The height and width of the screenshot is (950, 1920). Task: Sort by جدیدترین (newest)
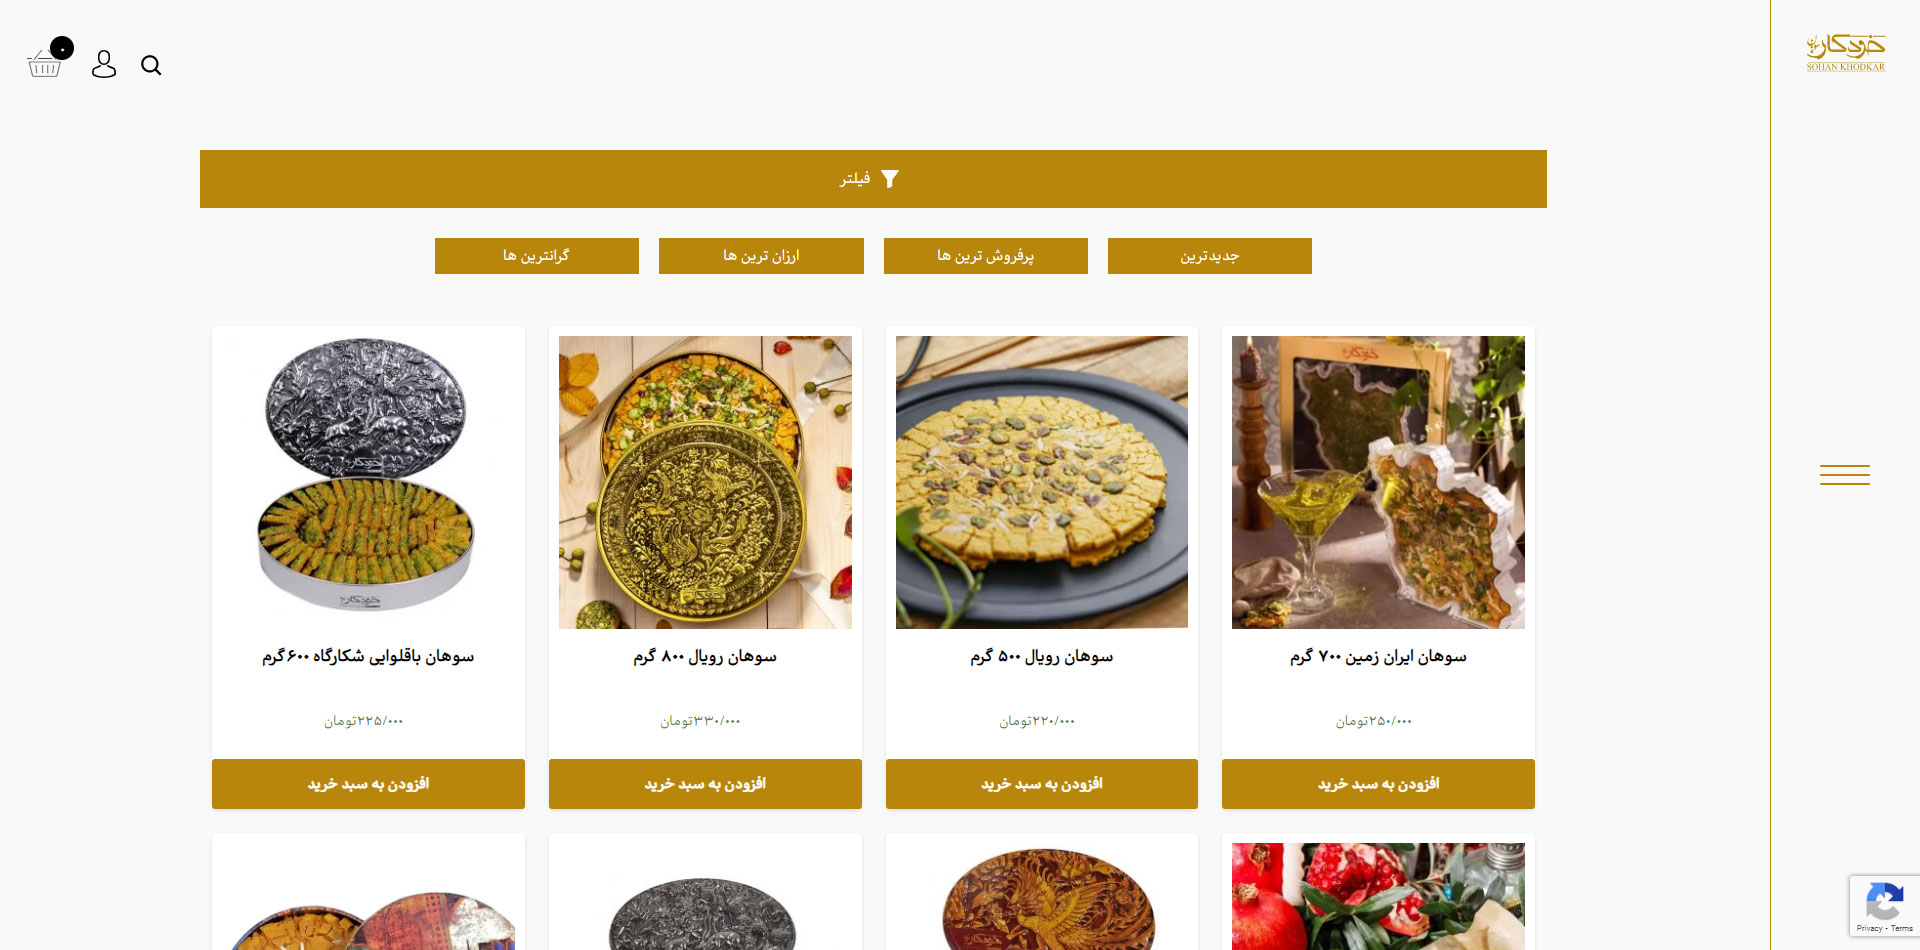(x=1210, y=256)
